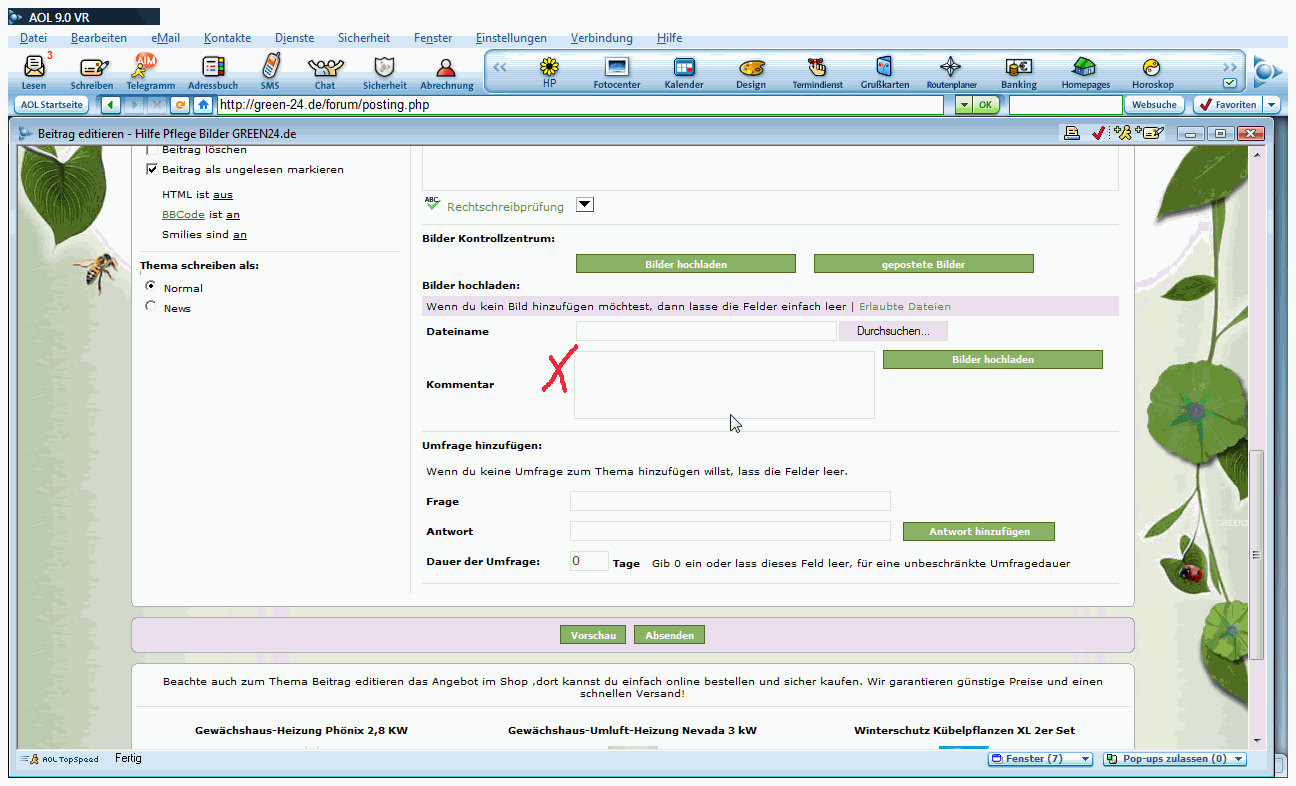The height and width of the screenshot is (786, 1296).
Task: Click the Durchsuchen... button
Action: coord(893,331)
